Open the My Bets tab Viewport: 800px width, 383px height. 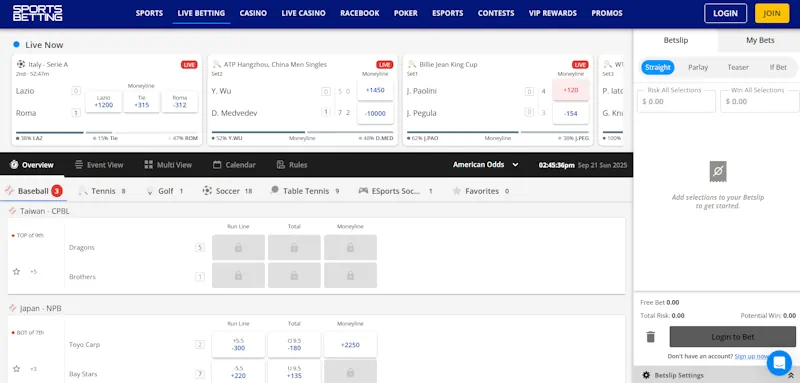(x=760, y=40)
